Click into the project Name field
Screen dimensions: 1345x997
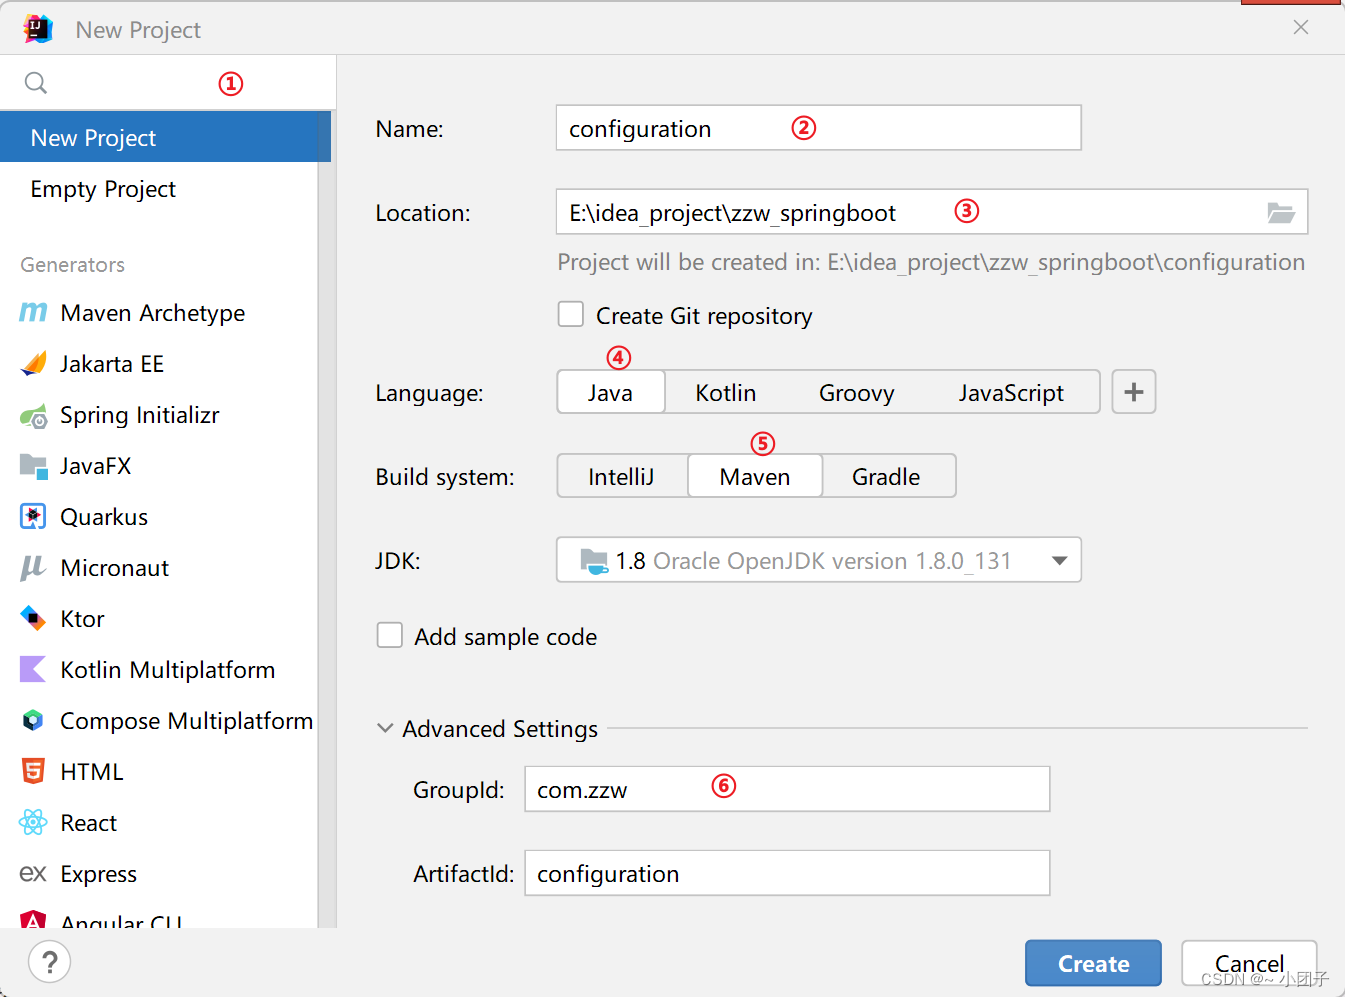(x=818, y=128)
